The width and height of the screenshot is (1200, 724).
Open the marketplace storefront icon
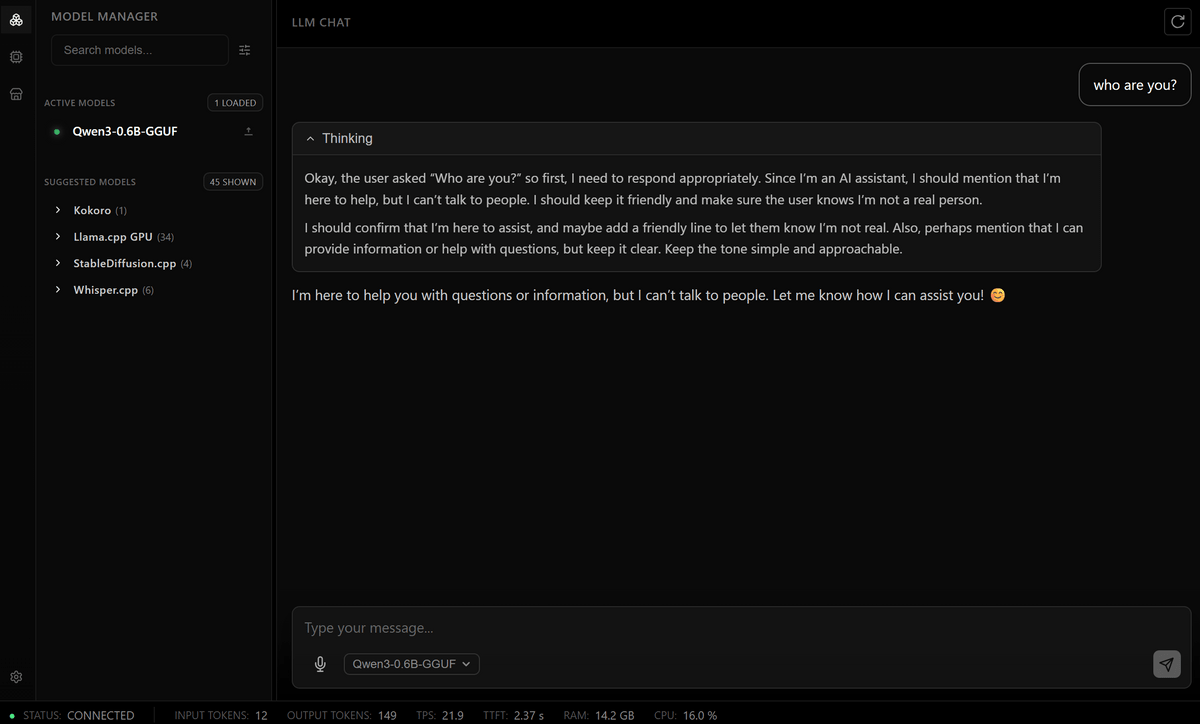[16, 94]
